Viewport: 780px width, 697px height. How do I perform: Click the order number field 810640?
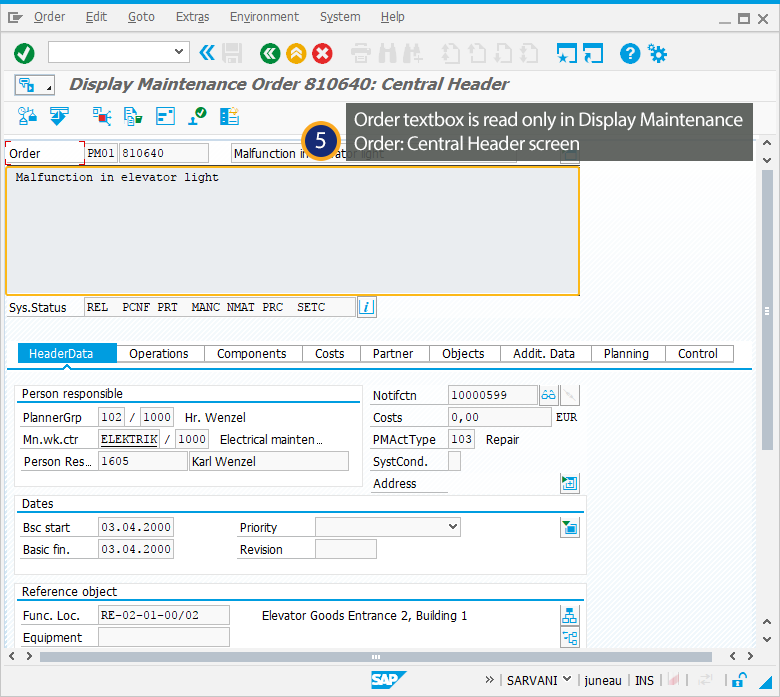coord(164,153)
